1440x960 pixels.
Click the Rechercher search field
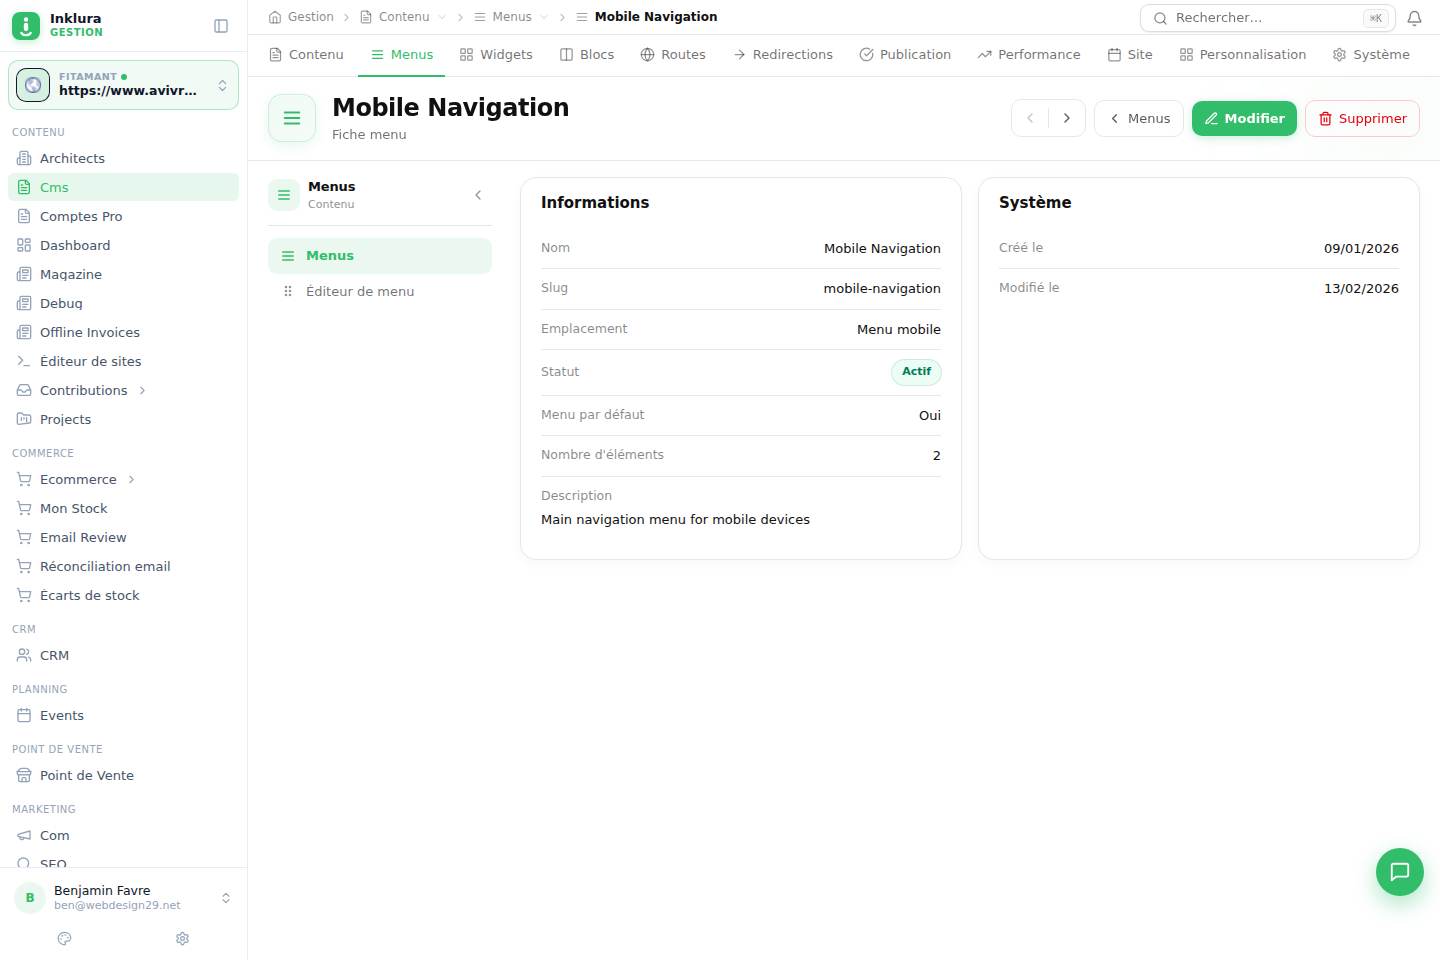point(1267,18)
